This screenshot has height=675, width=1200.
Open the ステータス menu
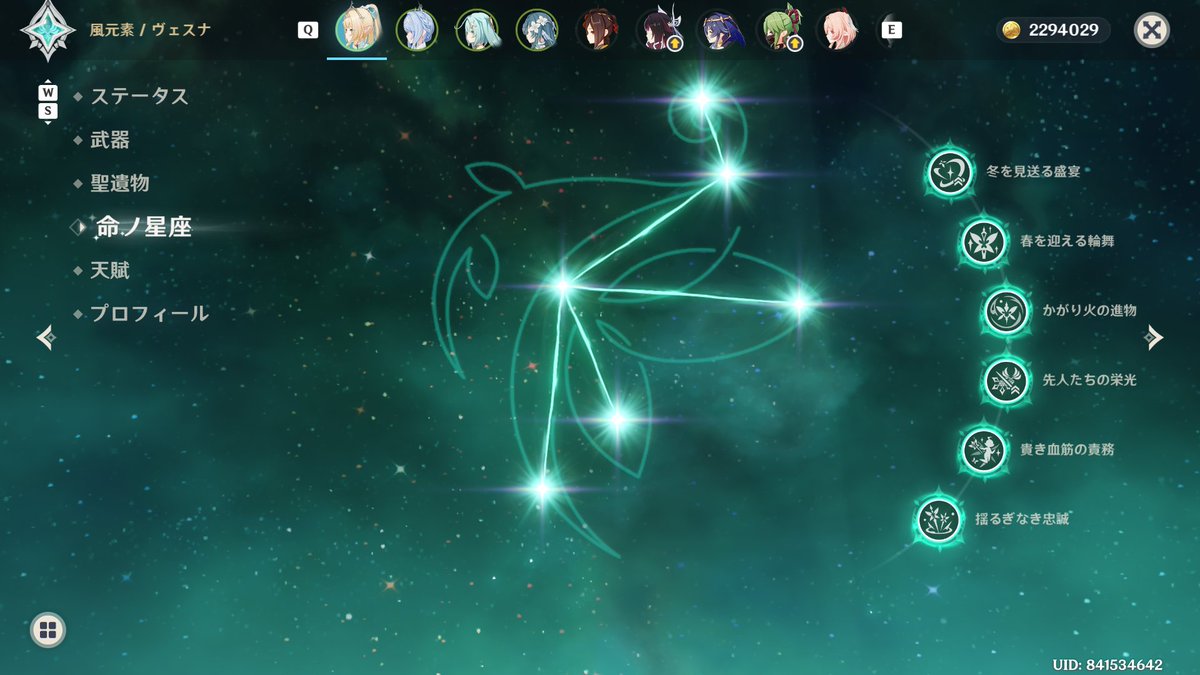139,96
